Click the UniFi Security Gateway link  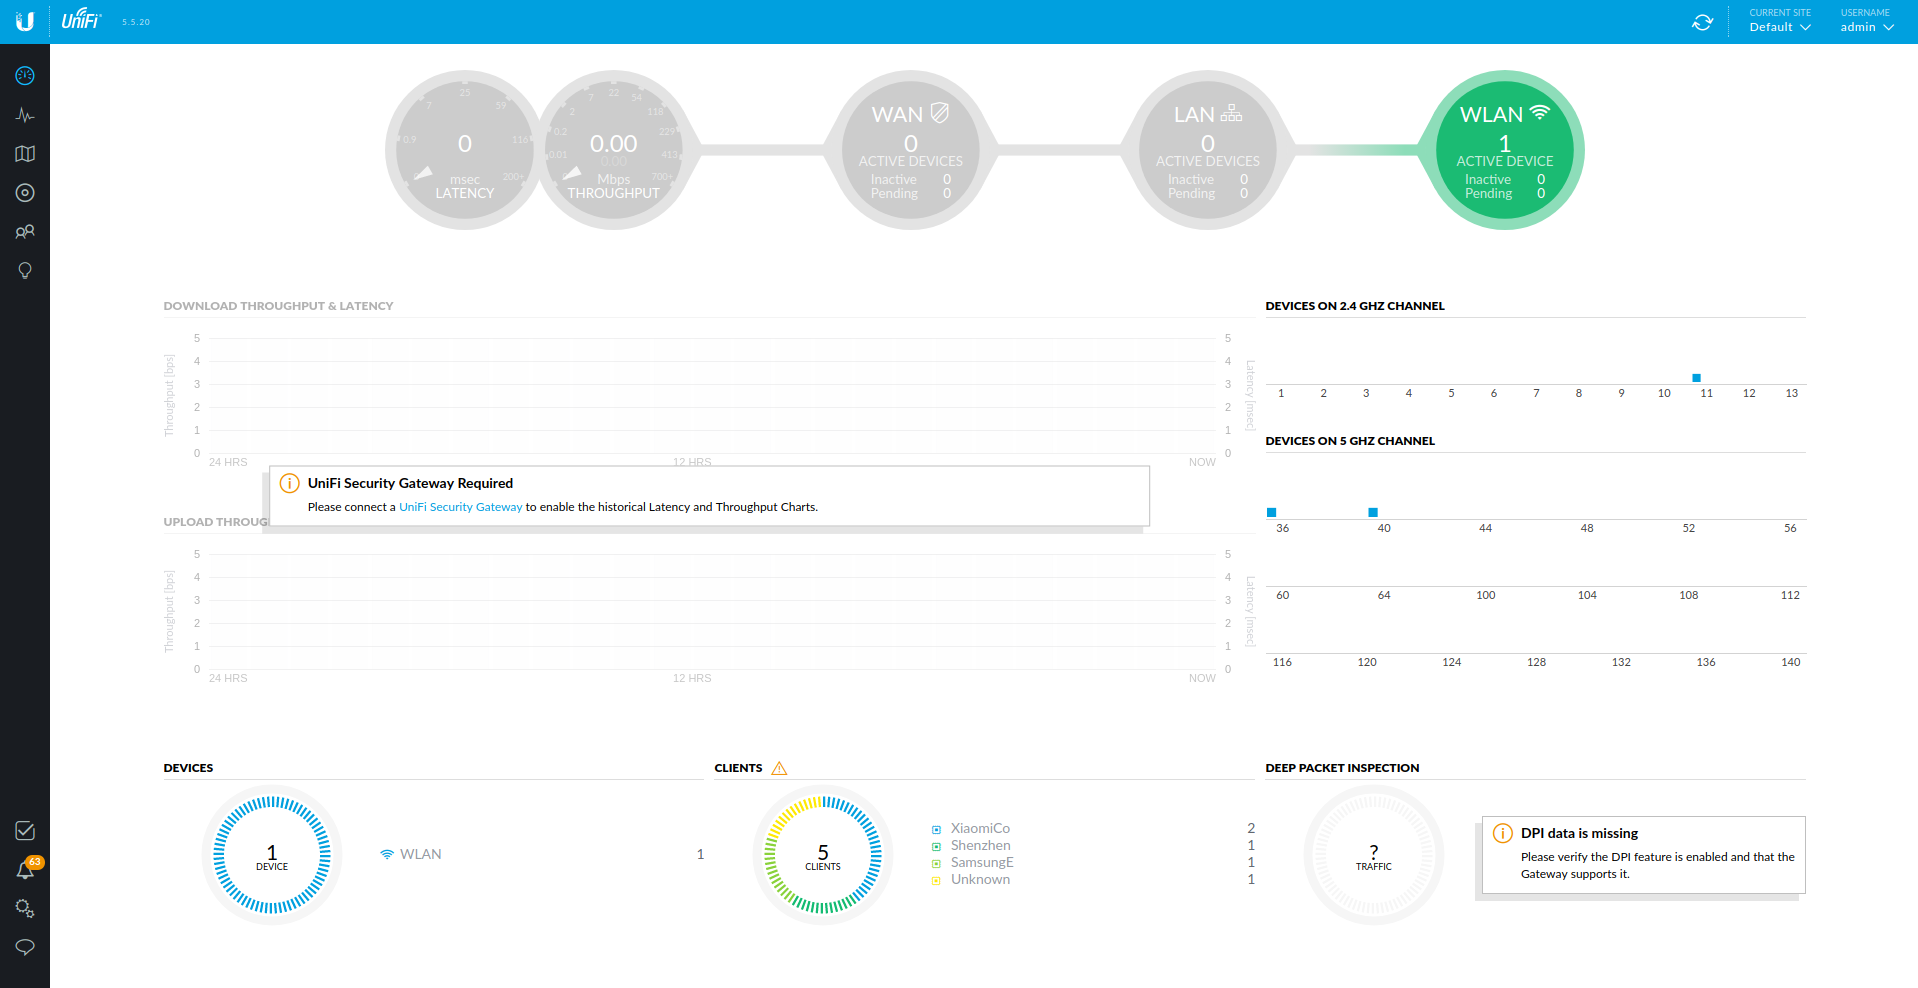click(x=460, y=507)
